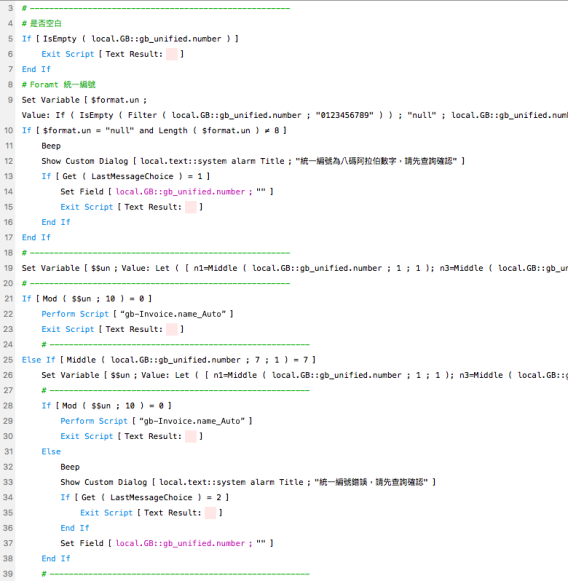The image size is (568, 581).
Task: Click line number 10 in the gutter
Action: (x=9, y=130)
